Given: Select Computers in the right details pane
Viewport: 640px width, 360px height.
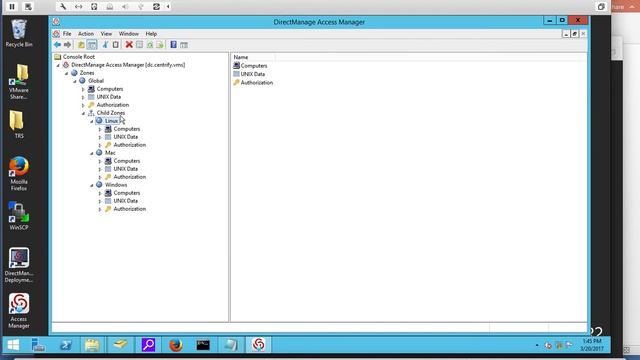Looking at the screenshot, I should 253,66.
